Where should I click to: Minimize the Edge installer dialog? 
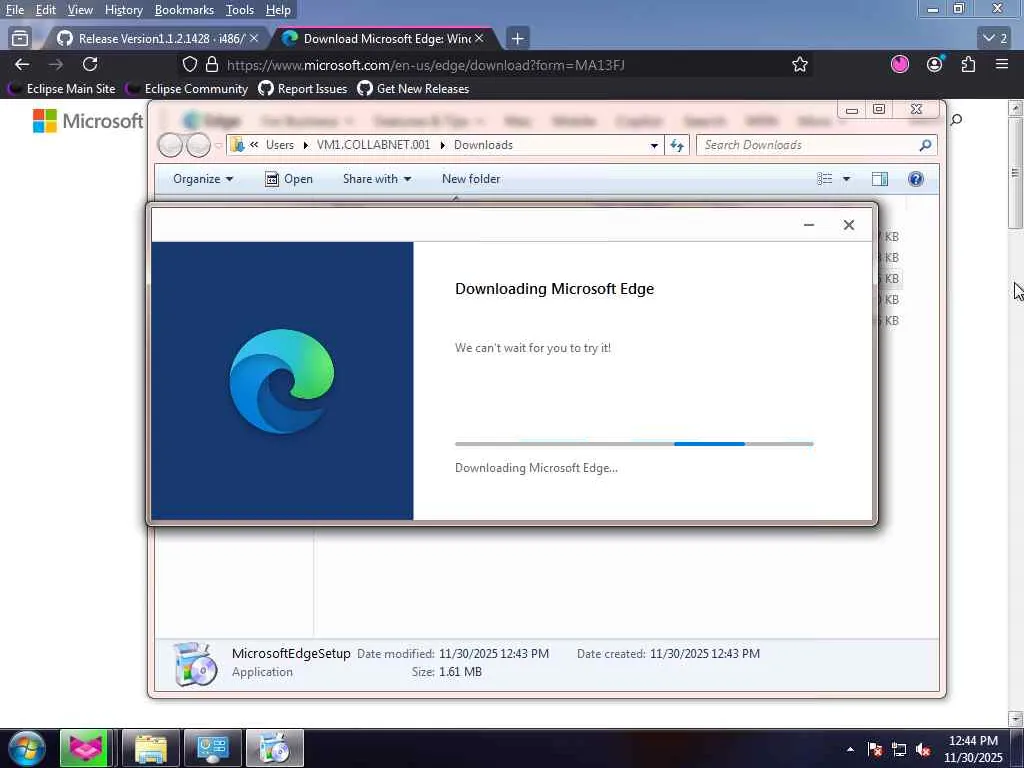click(x=808, y=225)
